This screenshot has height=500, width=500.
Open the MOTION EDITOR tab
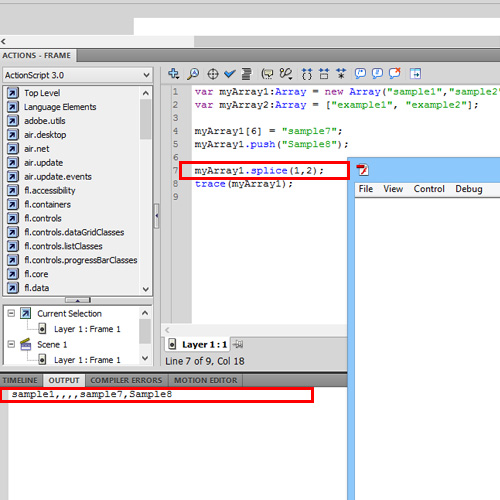pyautogui.click(x=206, y=380)
